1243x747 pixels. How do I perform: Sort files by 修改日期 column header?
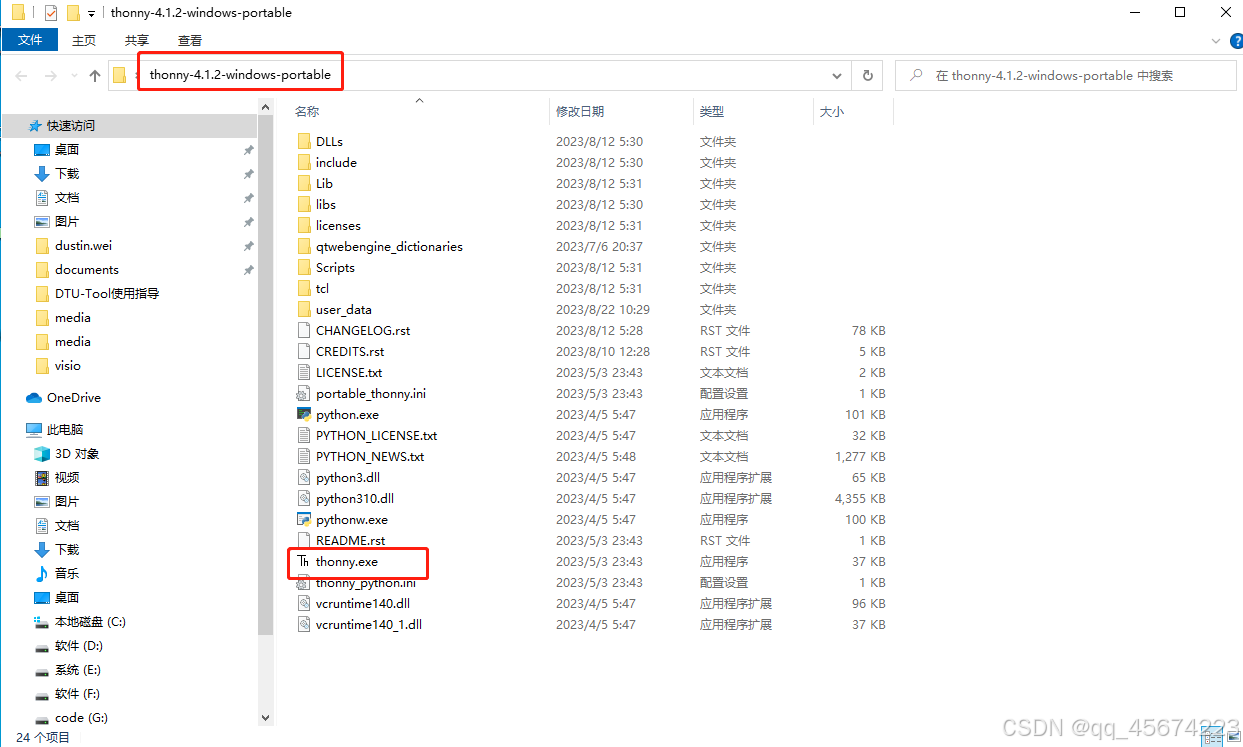(x=580, y=111)
